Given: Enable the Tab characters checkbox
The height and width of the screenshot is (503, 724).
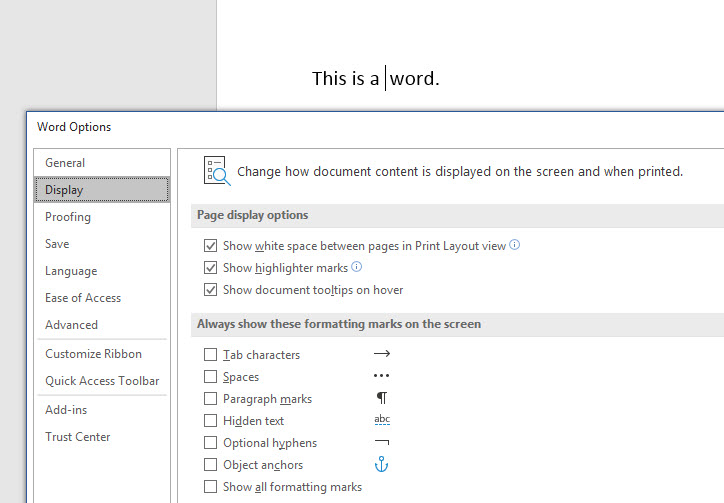Looking at the screenshot, I should pos(211,355).
